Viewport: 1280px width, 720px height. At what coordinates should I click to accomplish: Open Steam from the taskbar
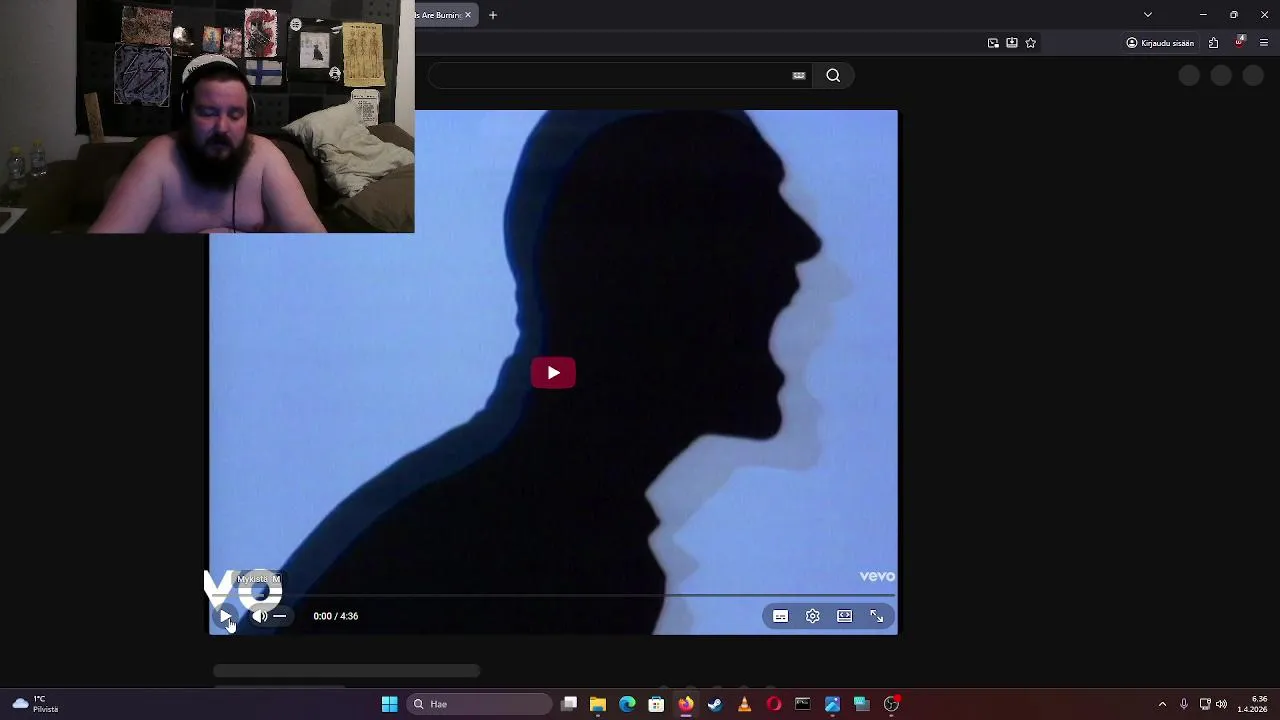715,704
